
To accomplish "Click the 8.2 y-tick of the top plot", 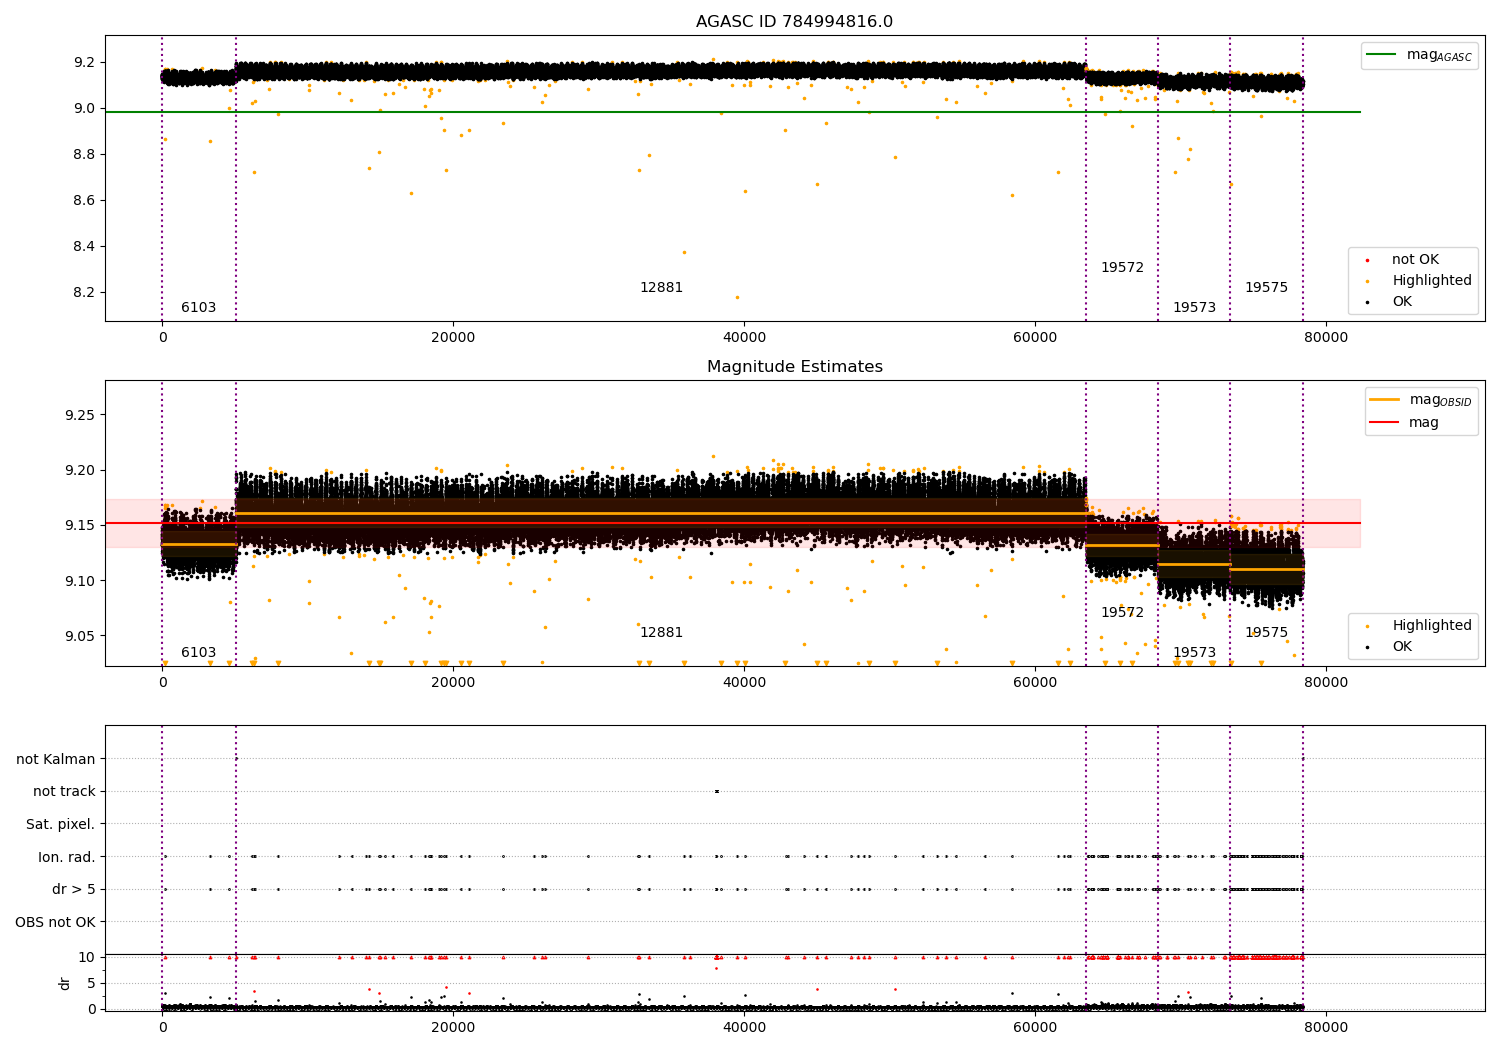I will coord(85,292).
